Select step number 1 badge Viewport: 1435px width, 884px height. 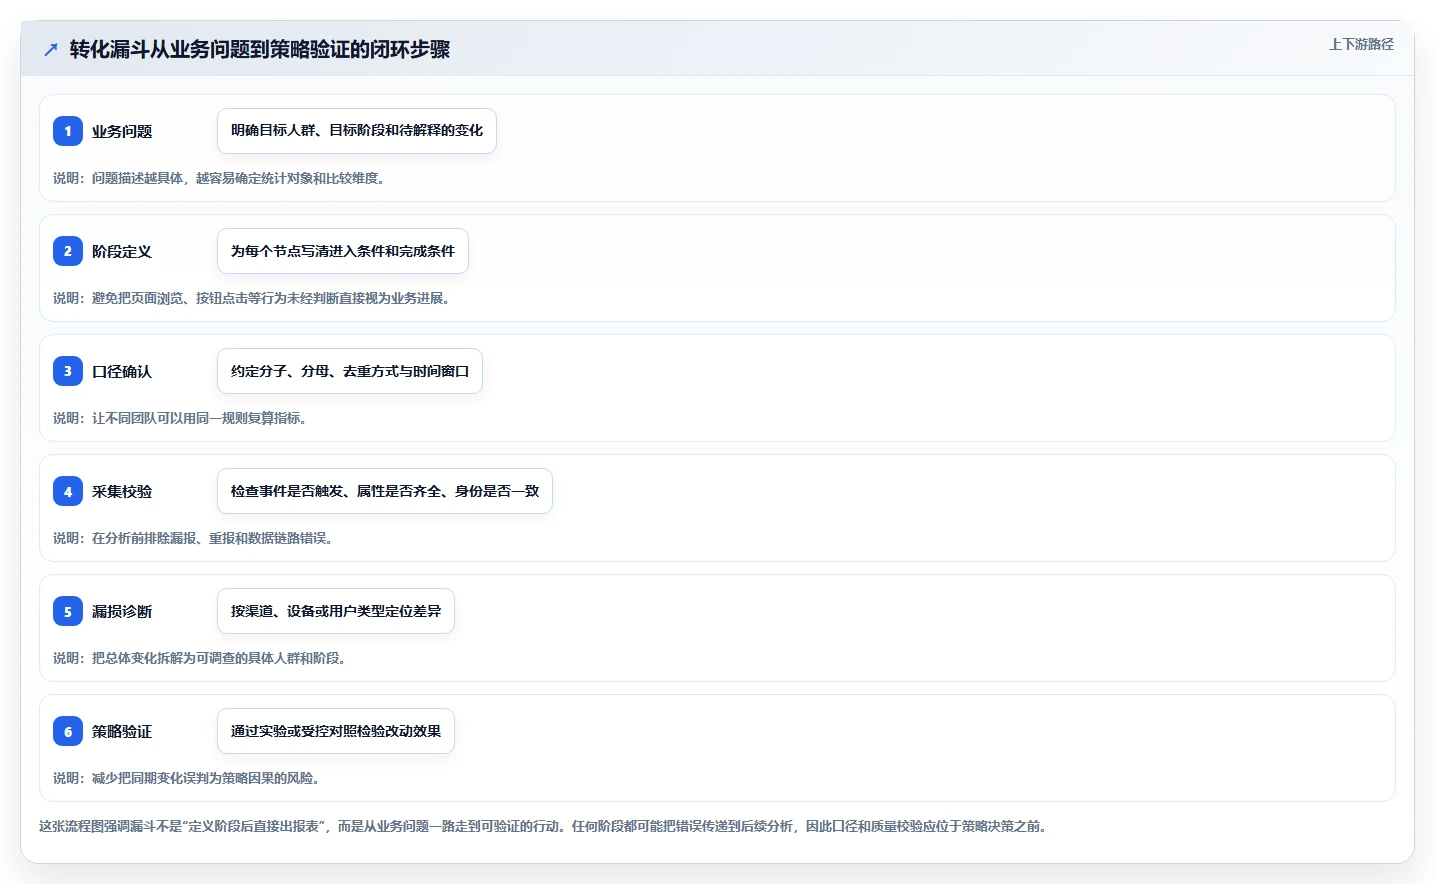click(68, 131)
